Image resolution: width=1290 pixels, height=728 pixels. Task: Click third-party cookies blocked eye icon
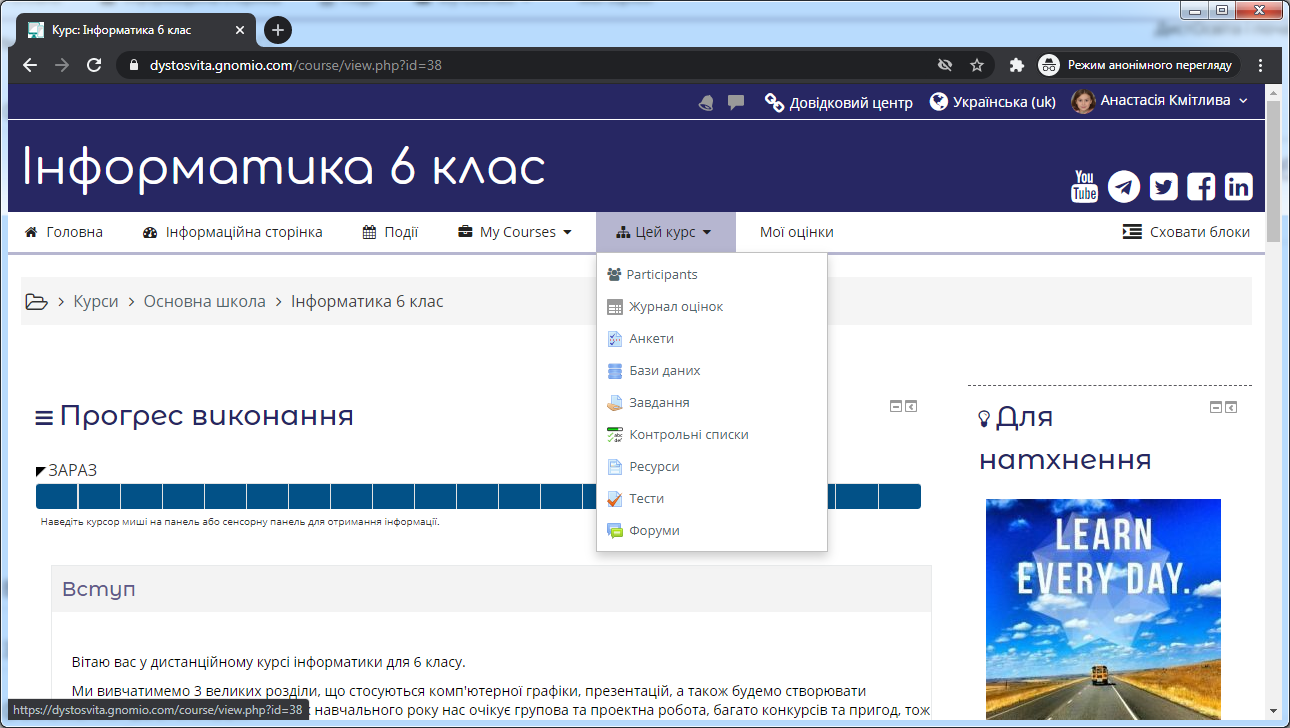tap(945, 65)
